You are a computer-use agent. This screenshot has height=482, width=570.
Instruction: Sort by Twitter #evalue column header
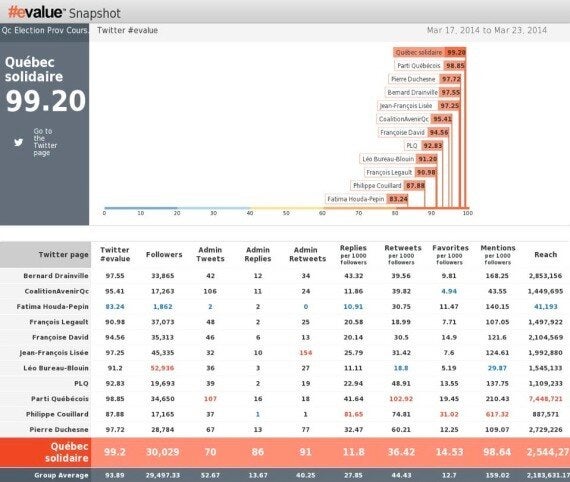[115, 254]
